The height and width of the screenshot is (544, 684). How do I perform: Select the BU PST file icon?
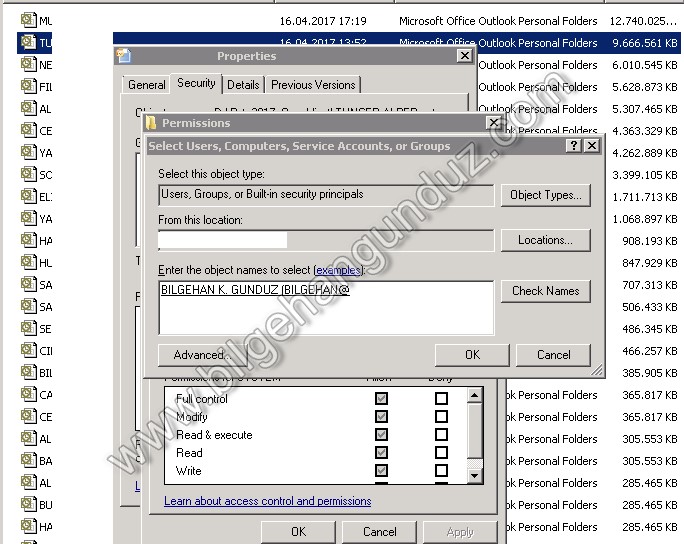28,504
